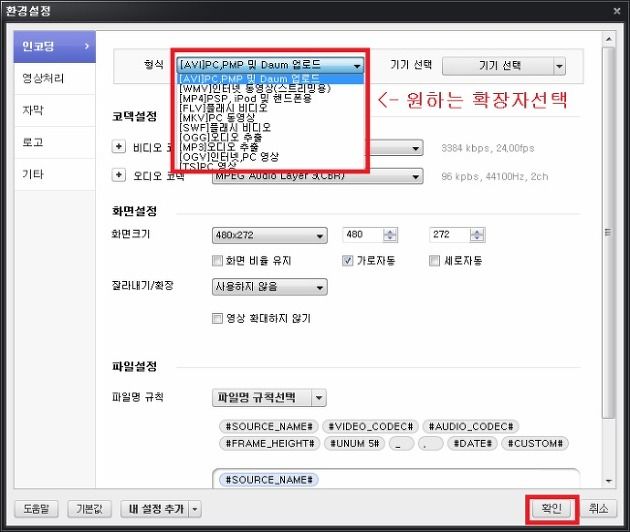630x532 pixels.
Task: Click the filename rule input box
Action: (396, 479)
